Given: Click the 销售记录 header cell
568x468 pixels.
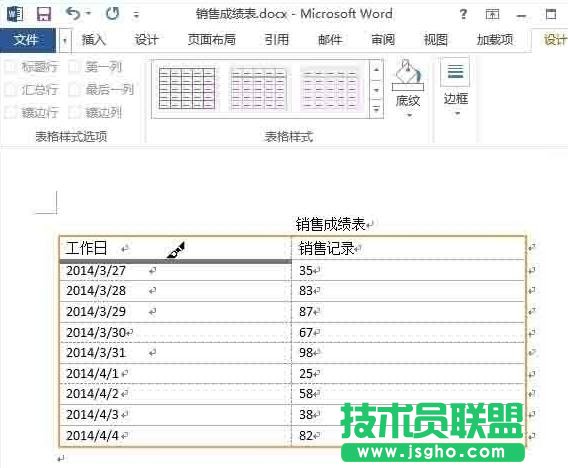Looking at the screenshot, I should pyautogui.click(x=408, y=248).
